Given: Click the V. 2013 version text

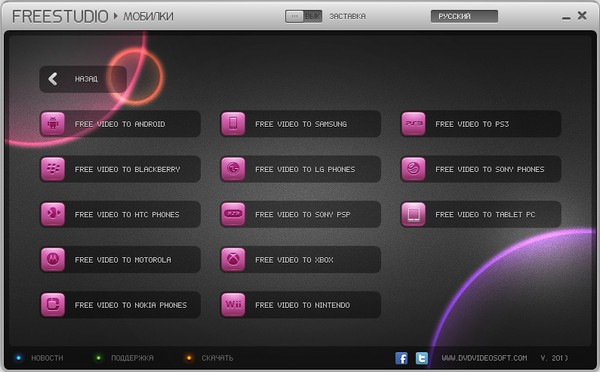Looking at the screenshot, I should [x=554, y=358].
